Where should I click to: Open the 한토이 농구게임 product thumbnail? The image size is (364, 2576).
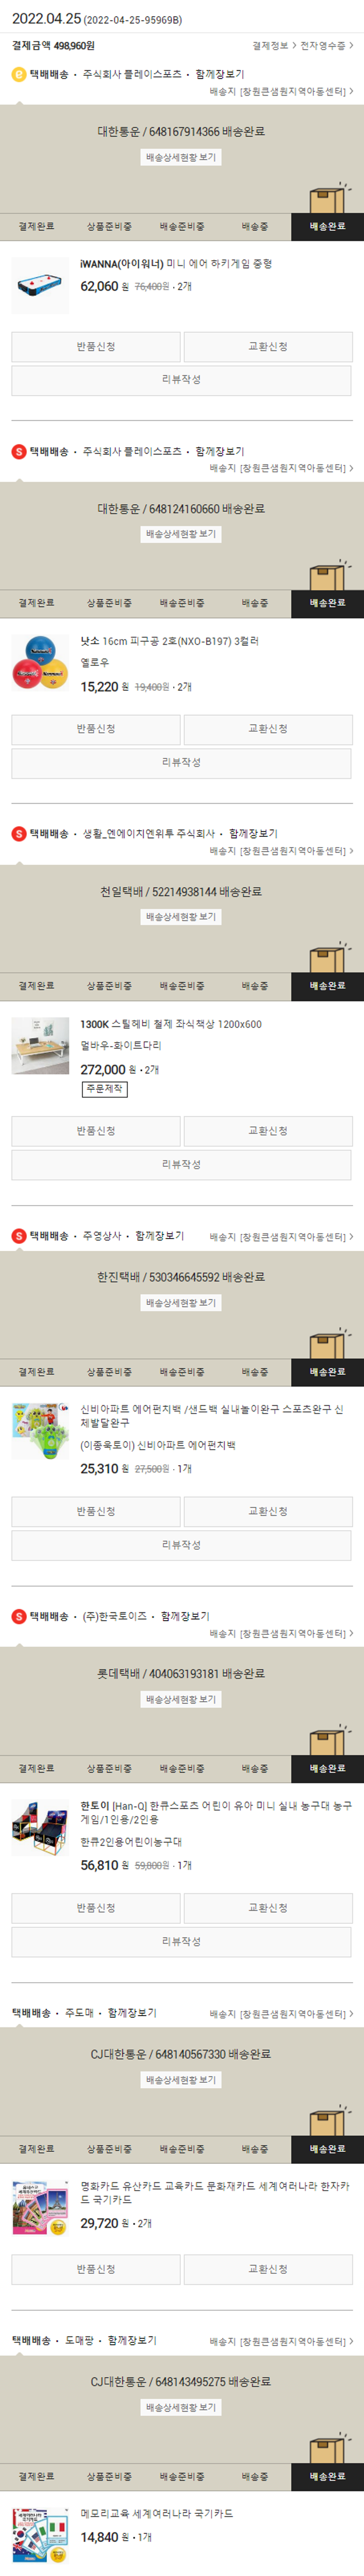[x=41, y=1827]
